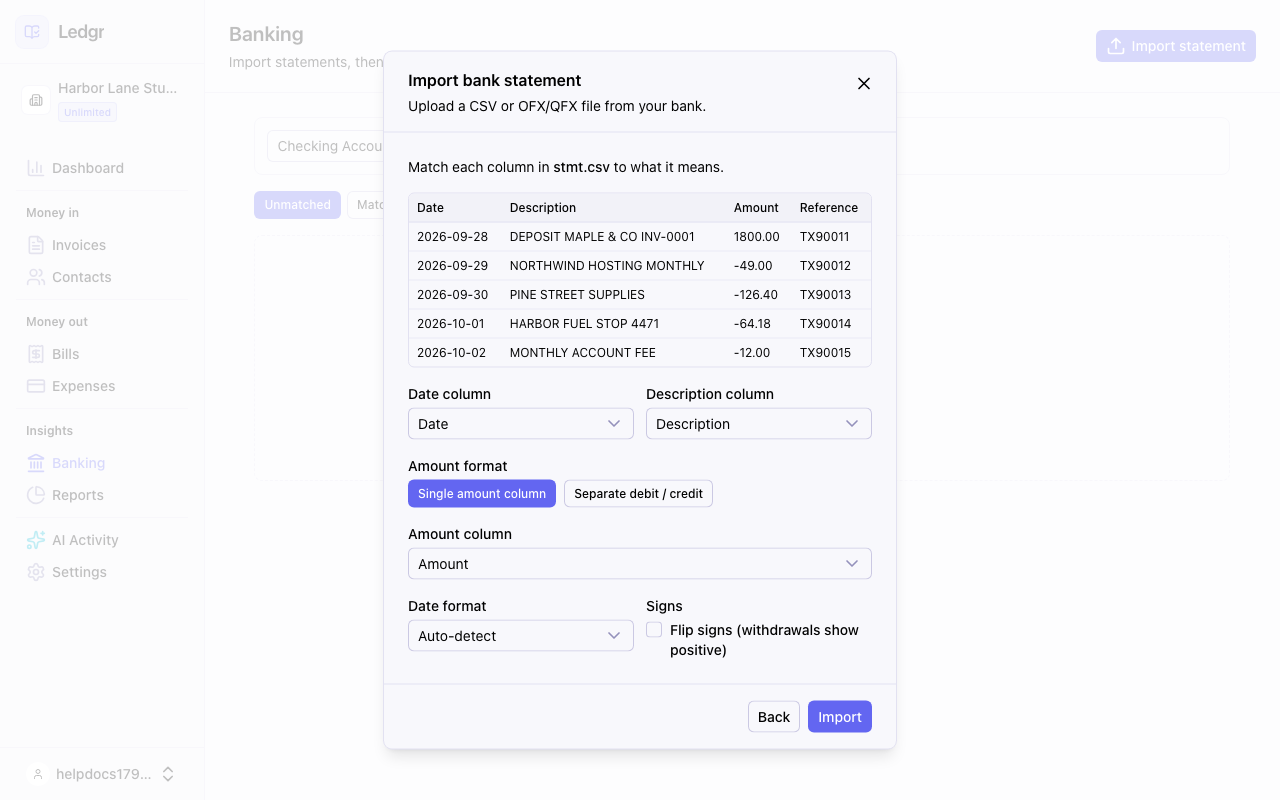
Task: Click the NORTHWIND HOSTING MONTHLY row description
Action: coord(607,266)
